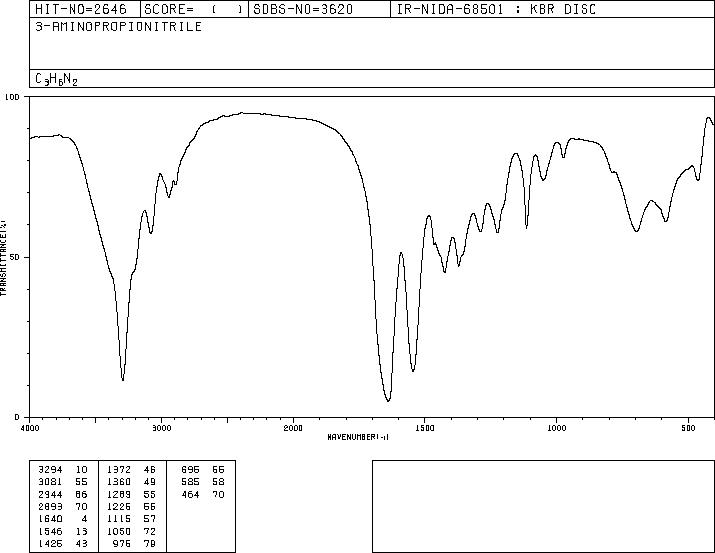Click the SDBS-NO=3620 header cell

coord(319,9)
